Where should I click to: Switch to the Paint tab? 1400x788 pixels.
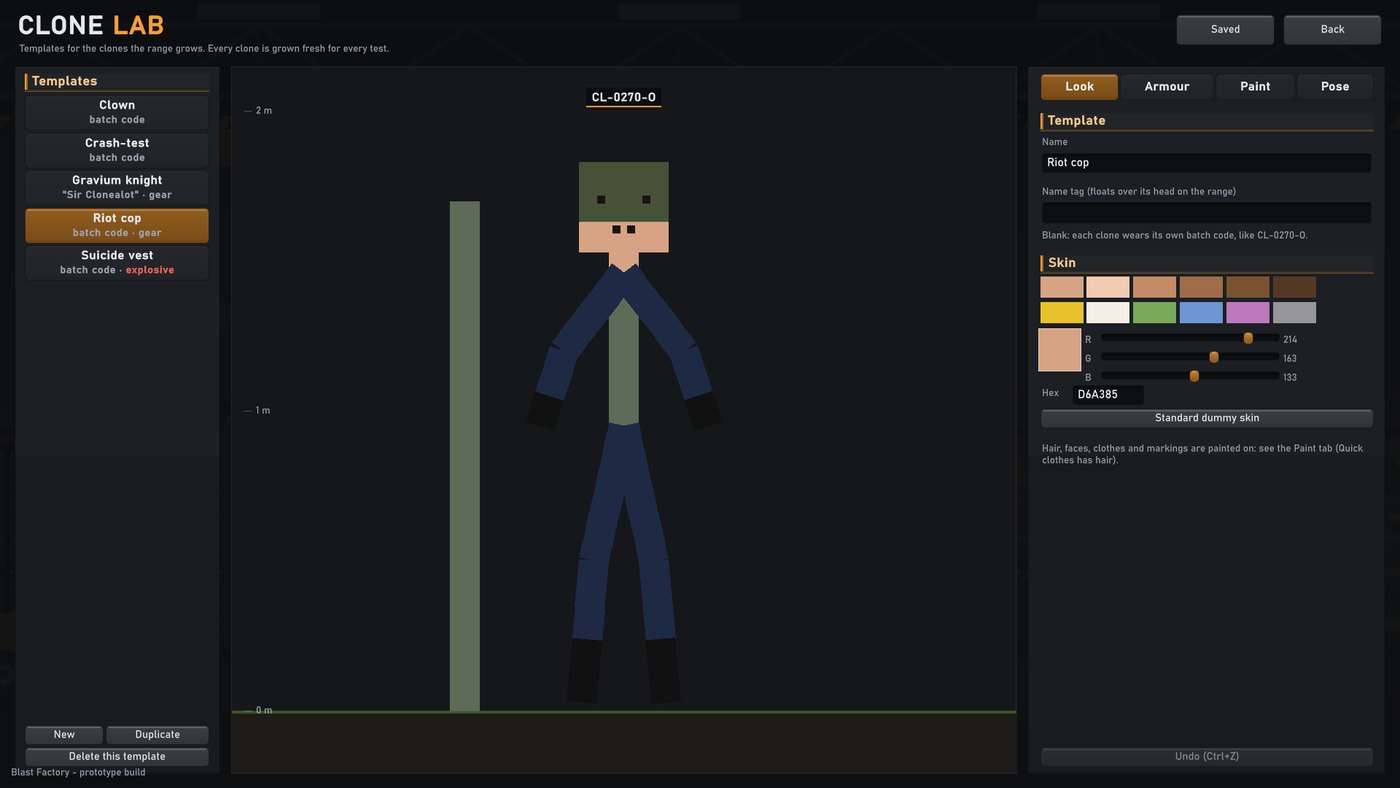tap(1255, 87)
